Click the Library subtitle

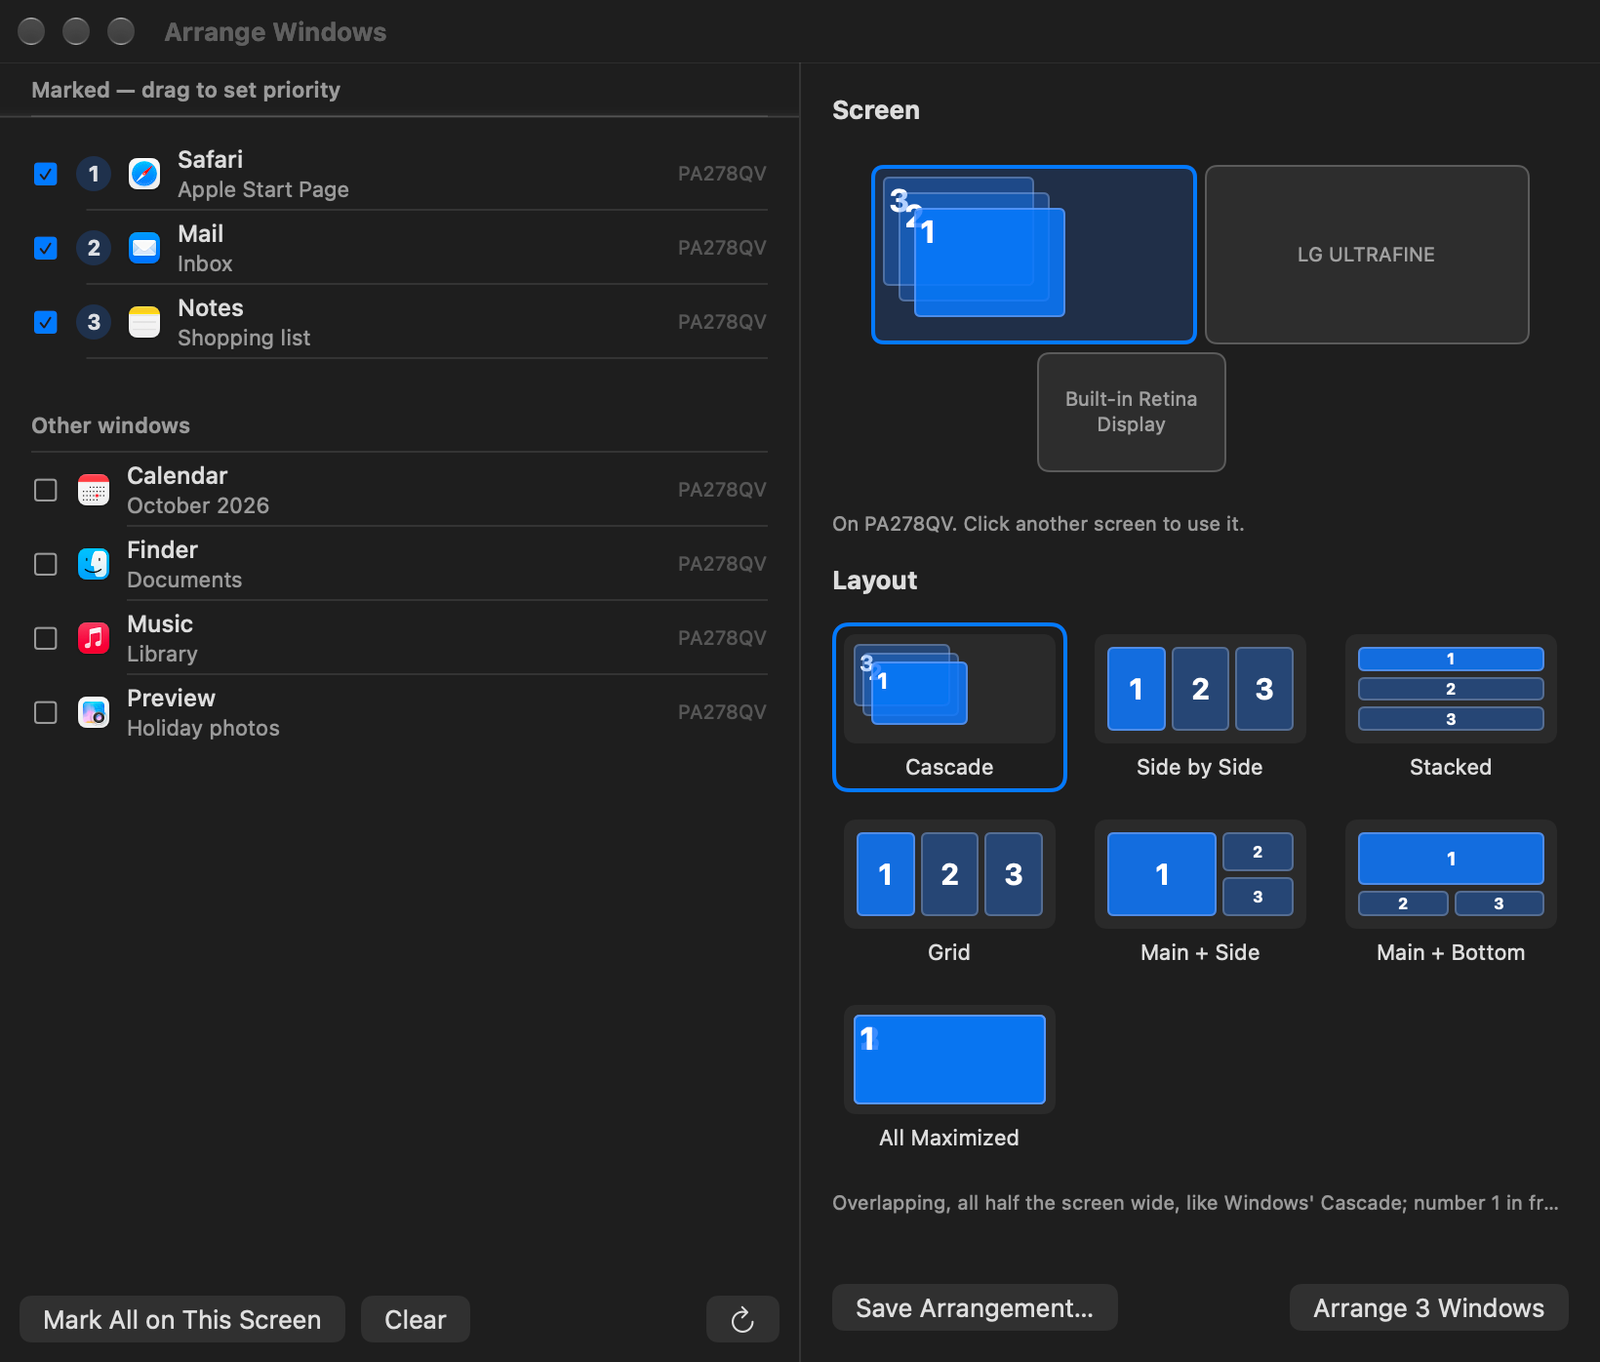pyautogui.click(x=162, y=654)
